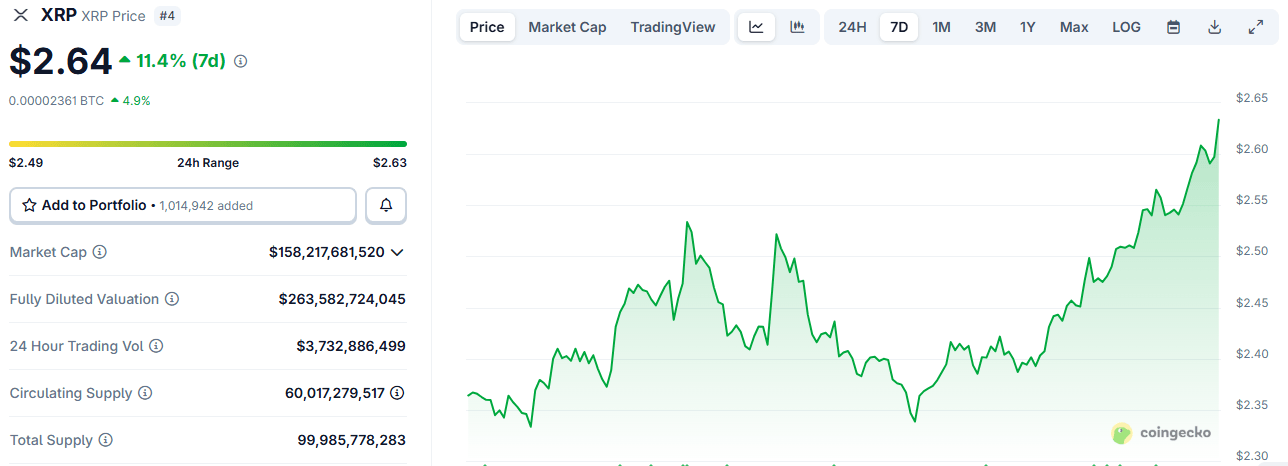This screenshot has height=466, width=1288.
Task: Select the 1Y time range
Action: click(1028, 27)
